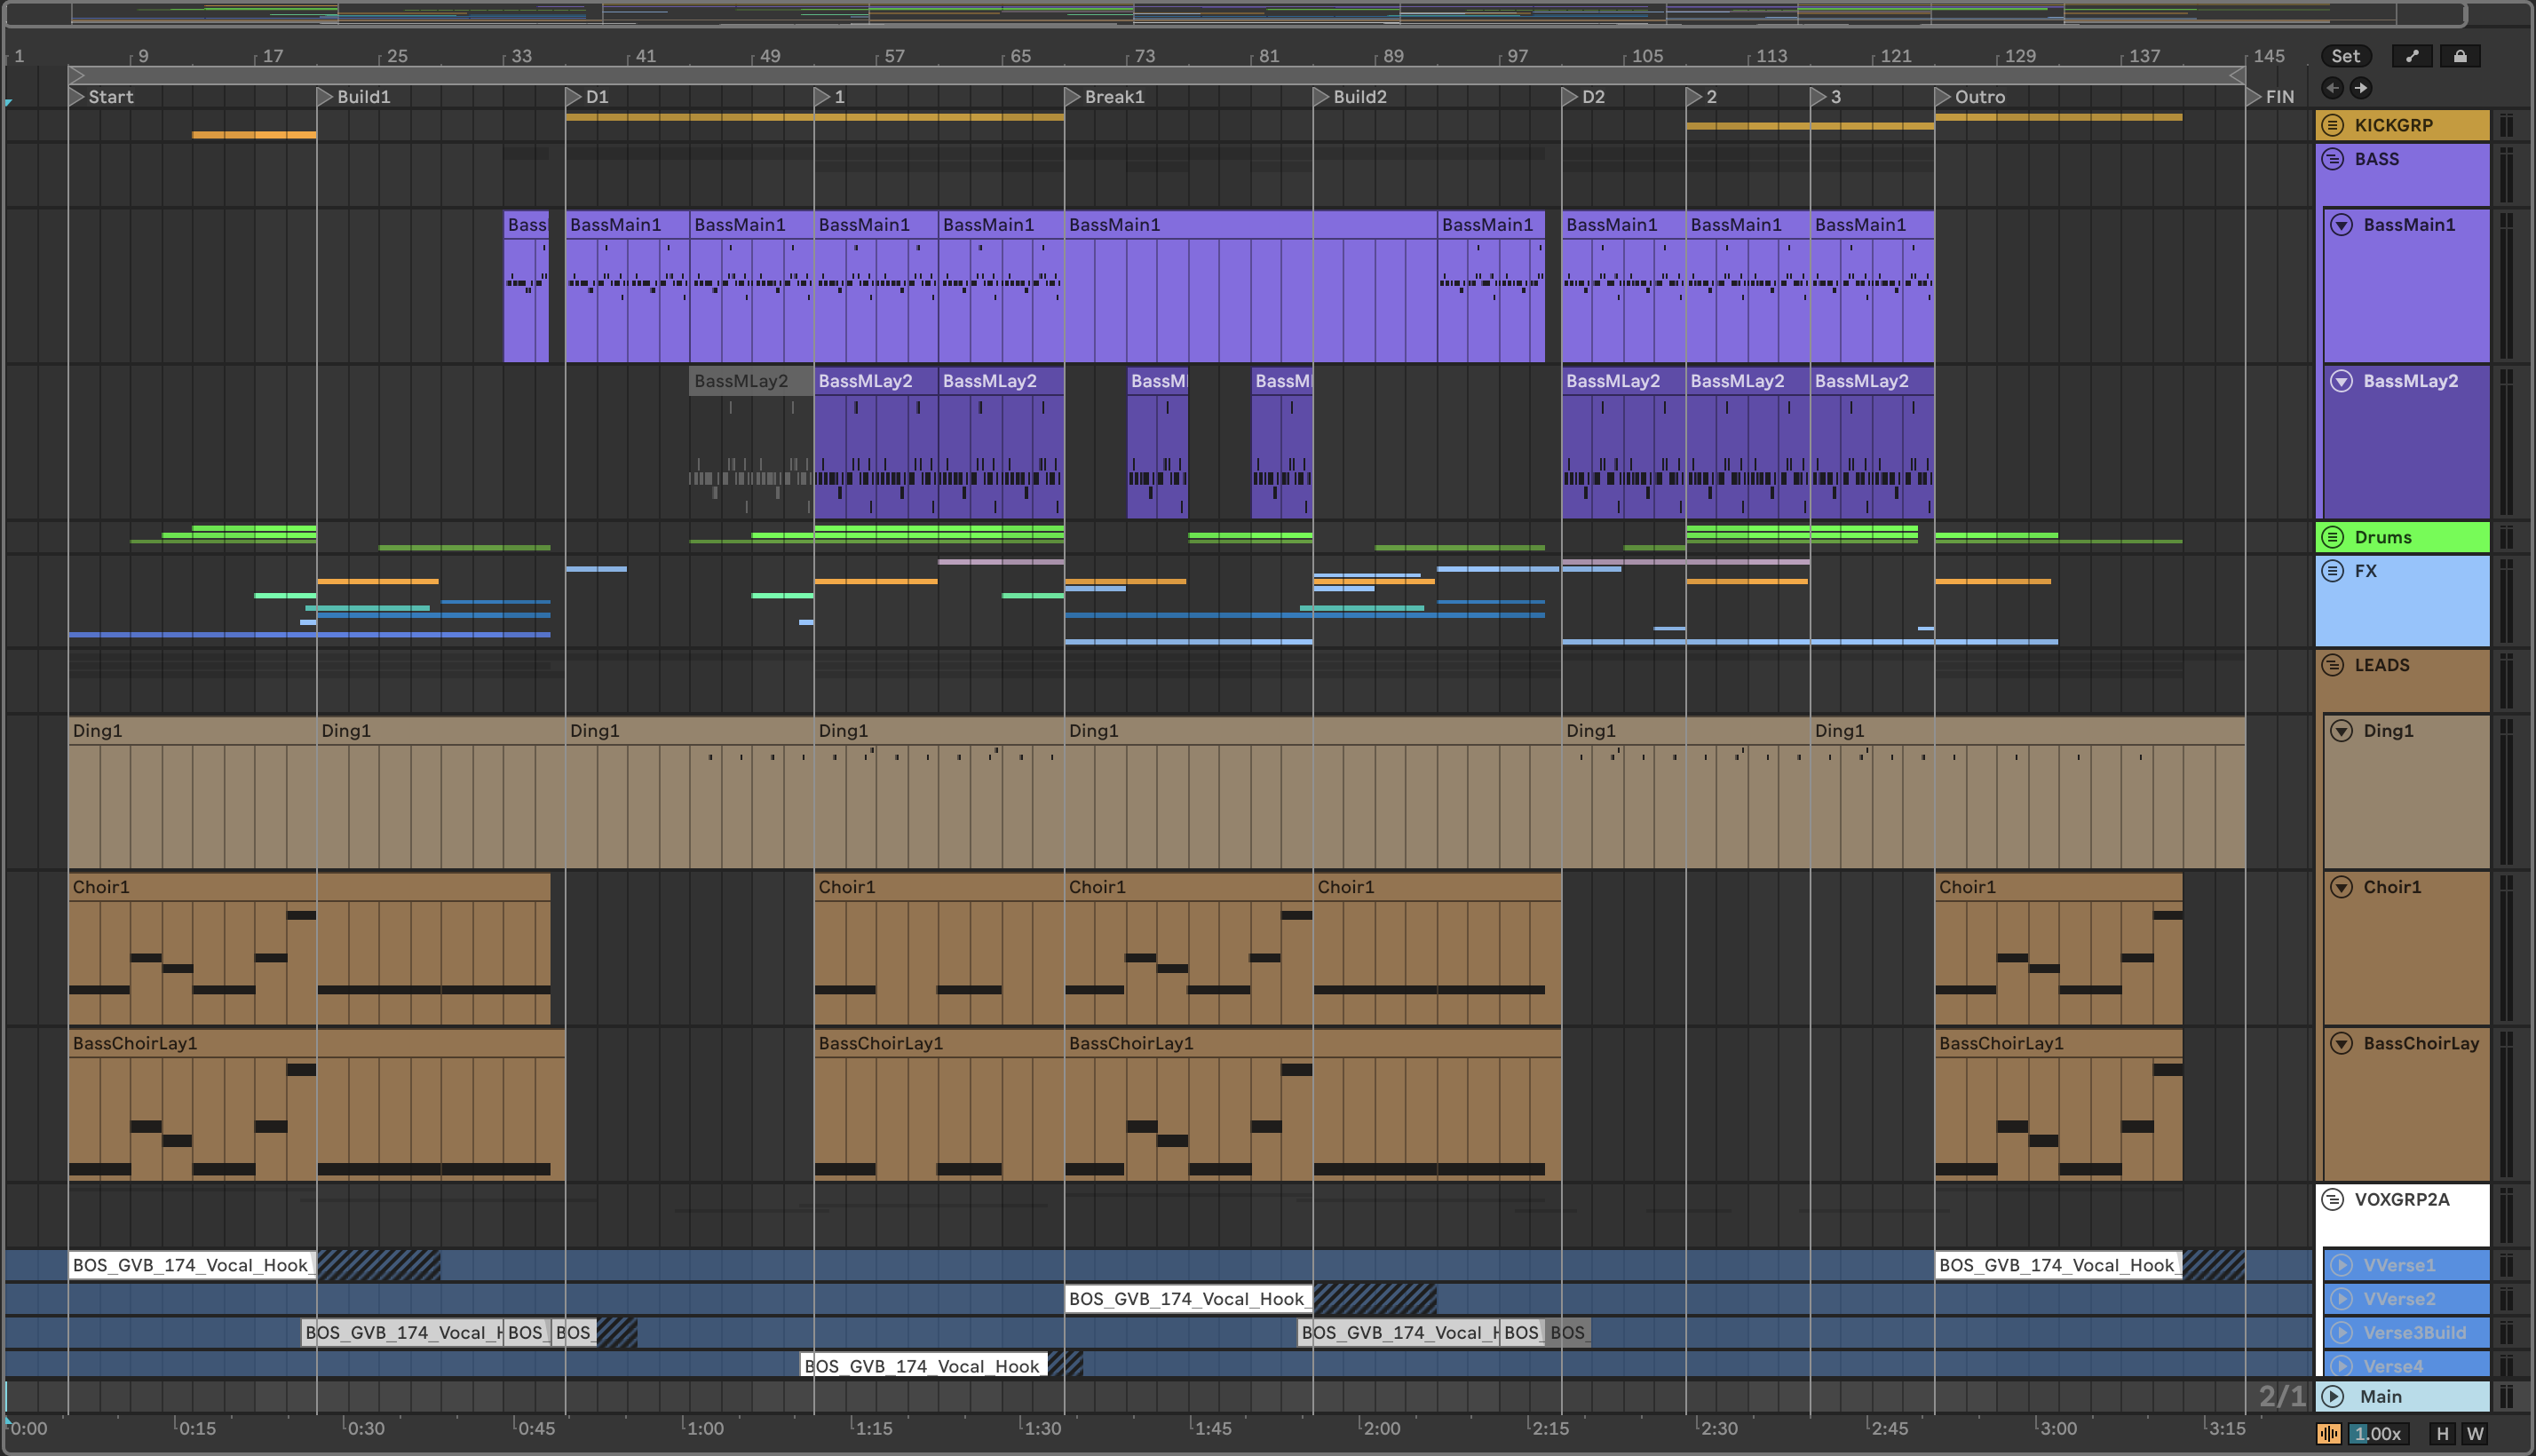Toggle the Lock Envelopes padlock button
This screenshot has width=2536, height=1456.
click(2460, 56)
